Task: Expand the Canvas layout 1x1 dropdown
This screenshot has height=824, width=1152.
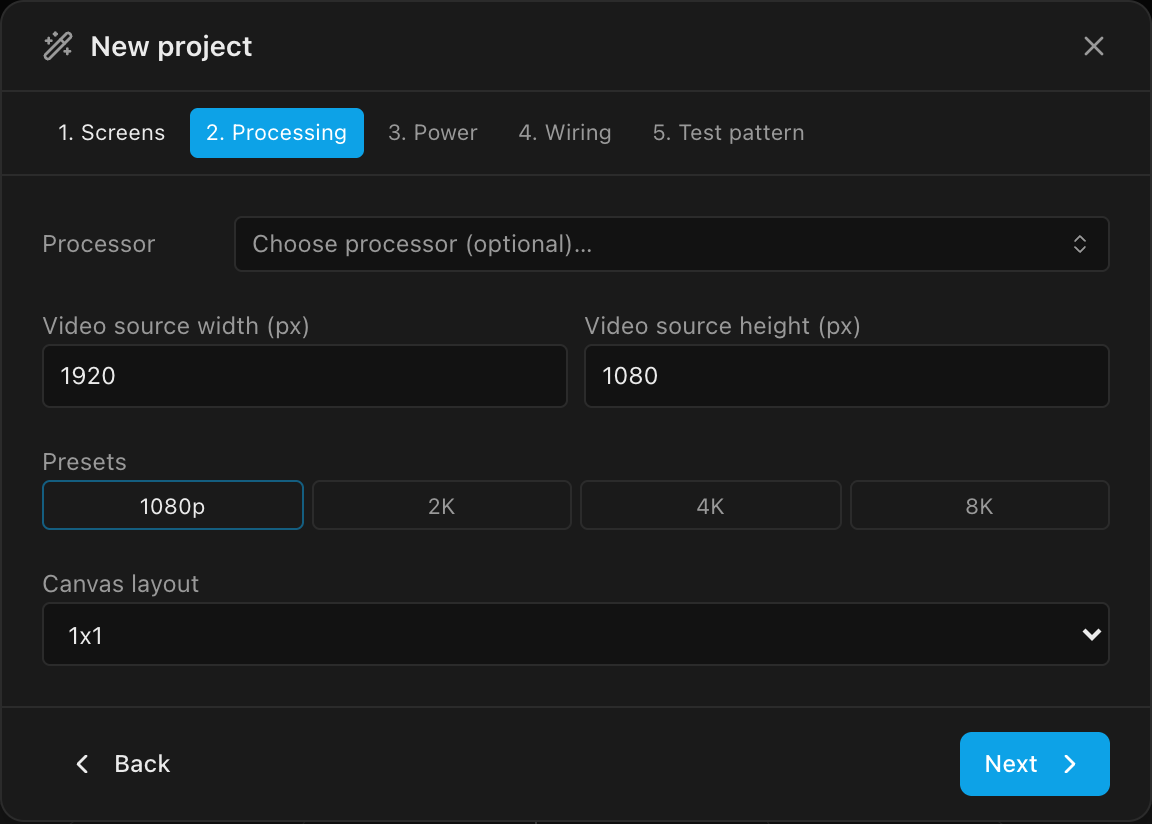Action: coord(576,635)
